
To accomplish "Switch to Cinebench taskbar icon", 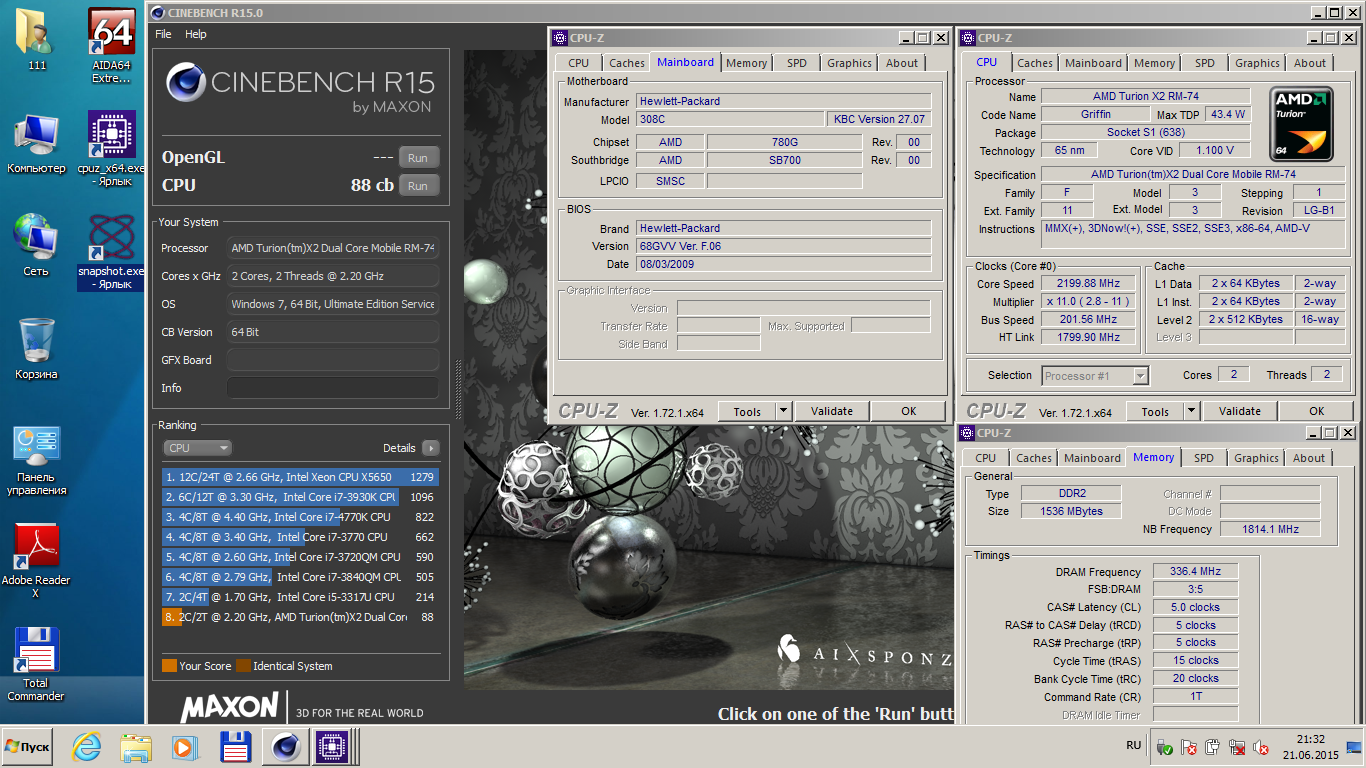I will click(285, 746).
